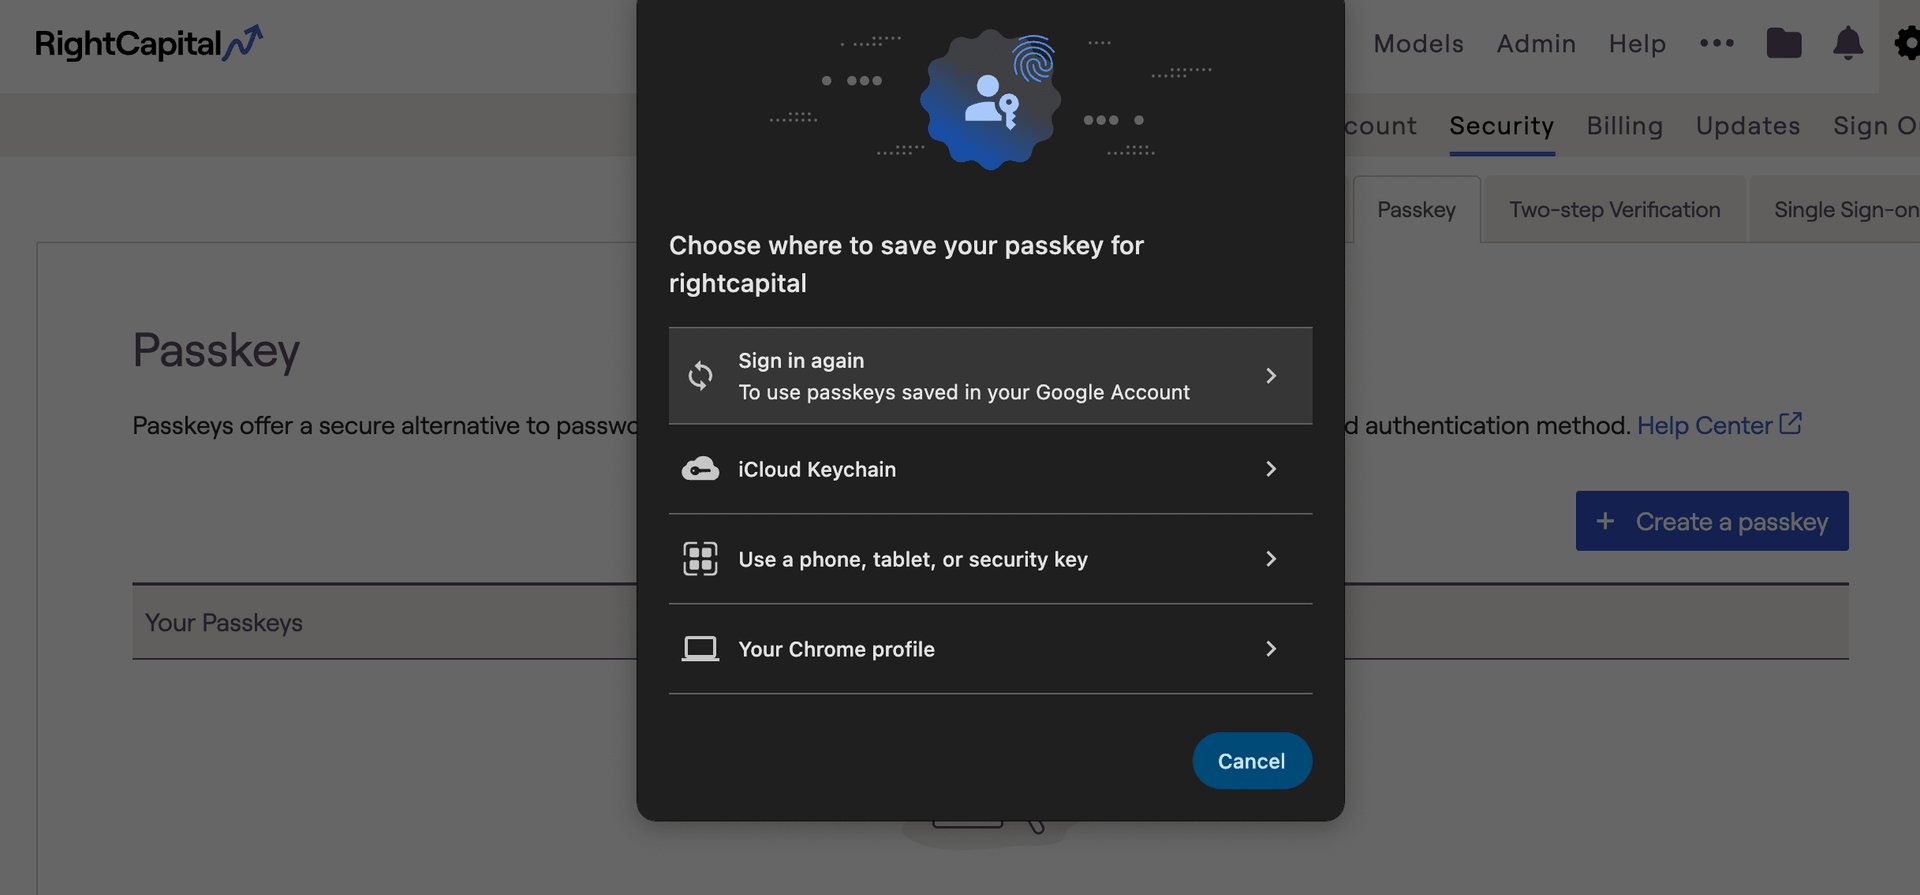Expand the phone, tablet, or security key chevron
This screenshot has width=1920, height=895.
pyautogui.click(x=1271, y=559)
